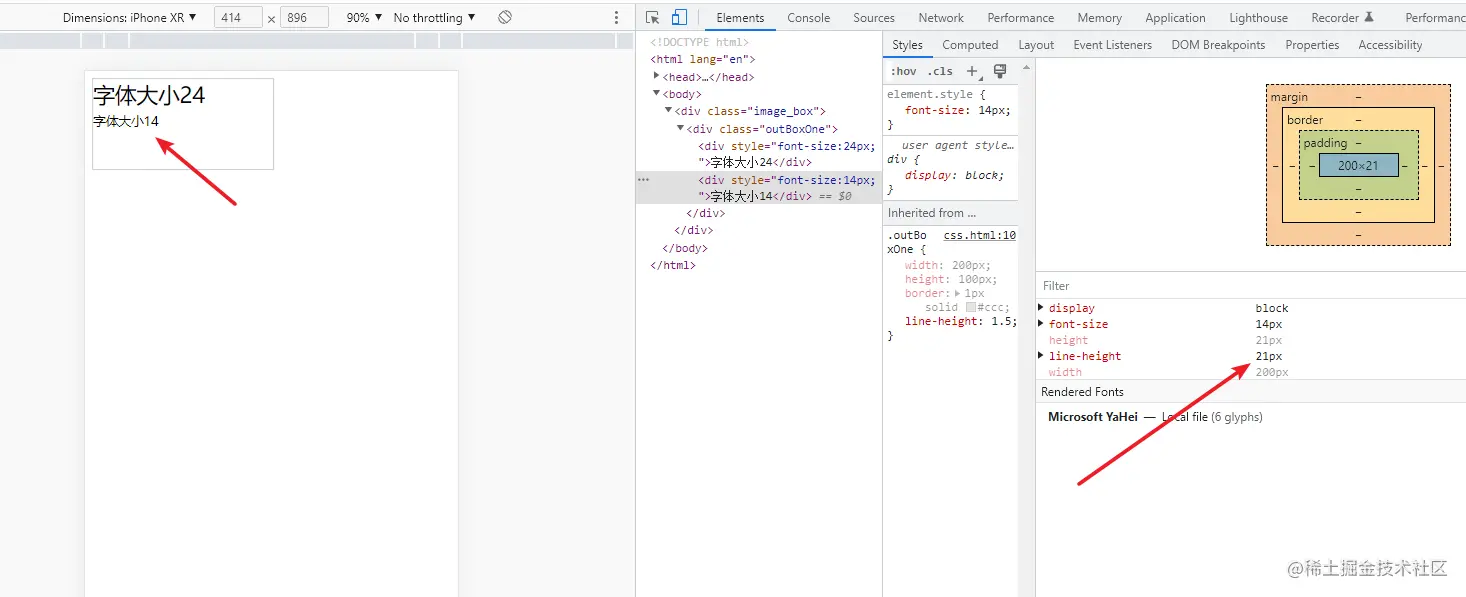Toggle element classes with .cls
The width and height of the screenshot is (1466, 597).
pyautogui.click(x=940, y=71)
